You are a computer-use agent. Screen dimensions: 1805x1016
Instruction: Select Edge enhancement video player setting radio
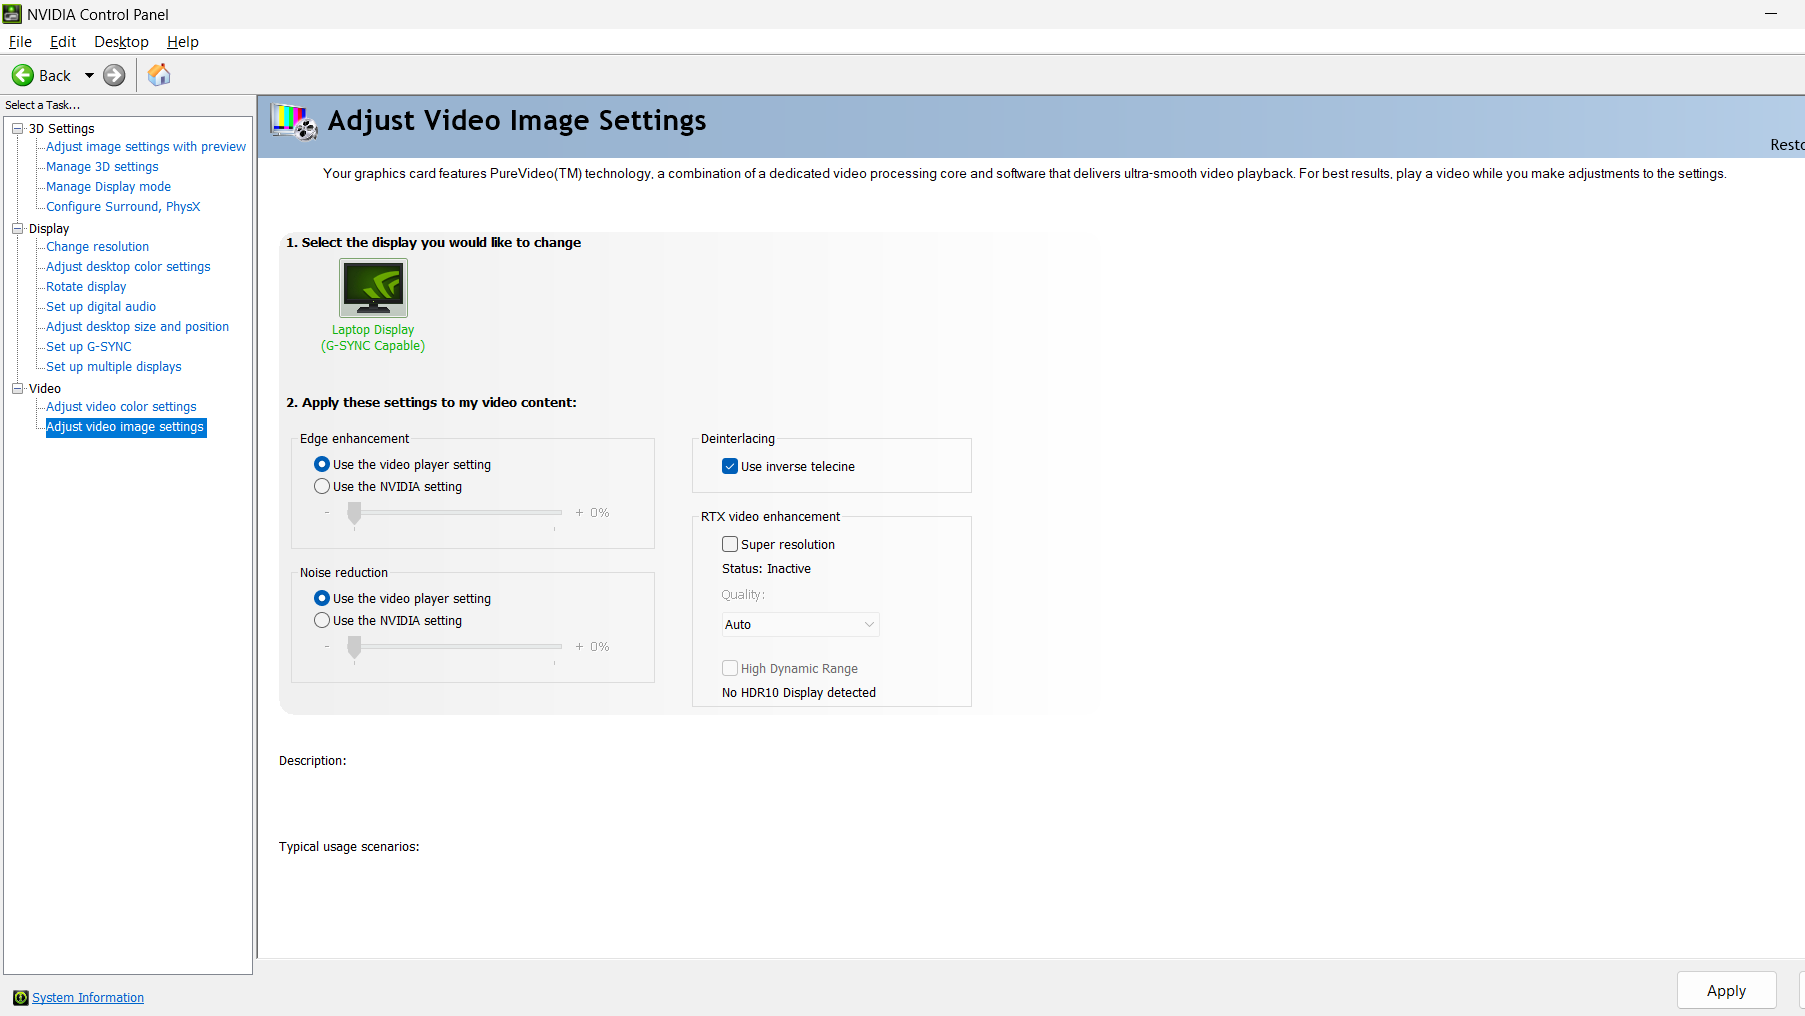click(x=322, y=464)
